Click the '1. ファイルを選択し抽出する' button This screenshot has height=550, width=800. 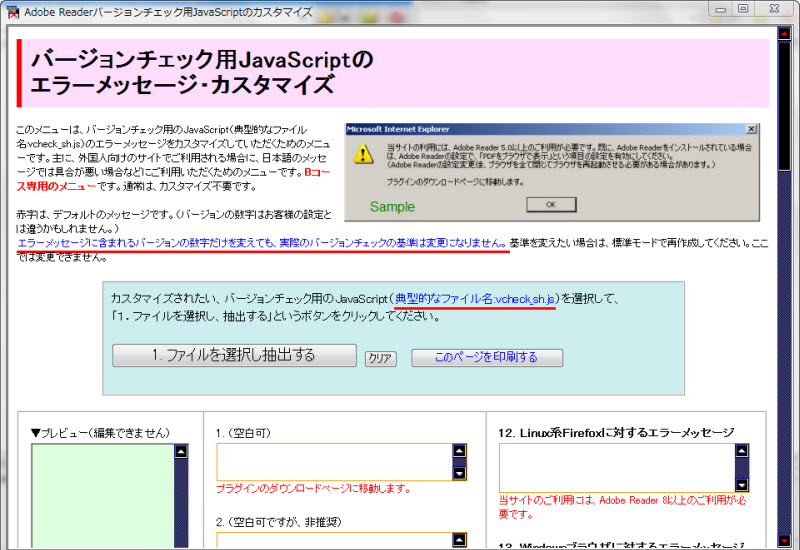click(x=234, y=355)
